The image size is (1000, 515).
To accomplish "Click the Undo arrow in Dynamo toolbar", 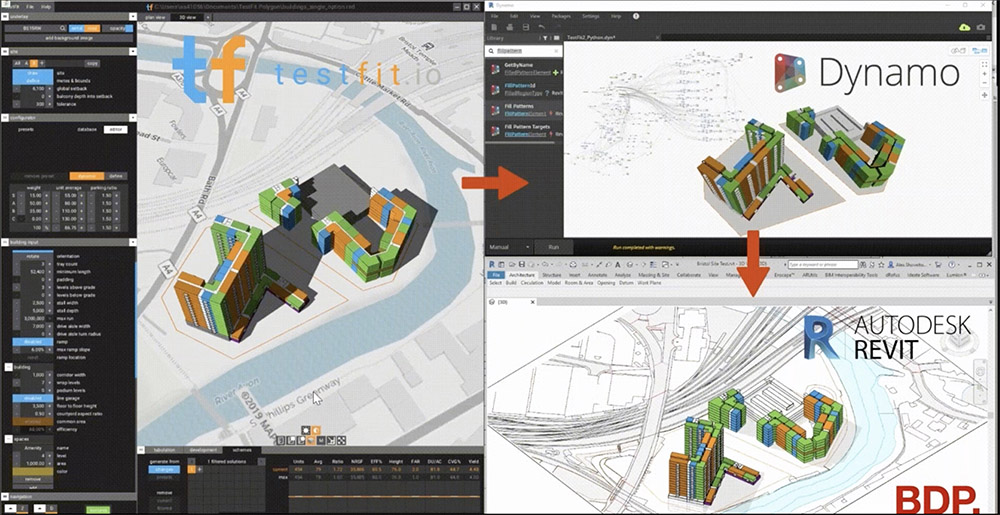I will [541, 27].
